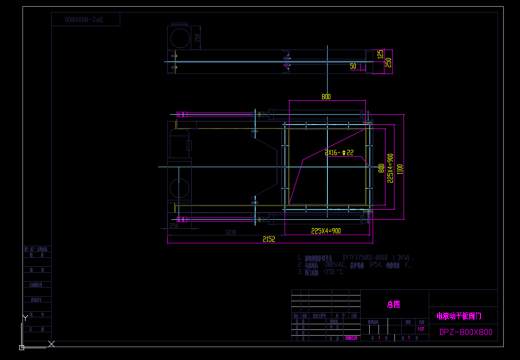The image size is (520, 360).
Task: Select the gray '1238' dimension text
Action: pyautogui.click(x=231, y=232)
